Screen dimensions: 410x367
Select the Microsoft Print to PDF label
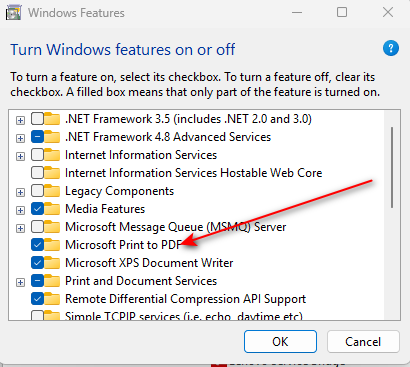point(123,245)
